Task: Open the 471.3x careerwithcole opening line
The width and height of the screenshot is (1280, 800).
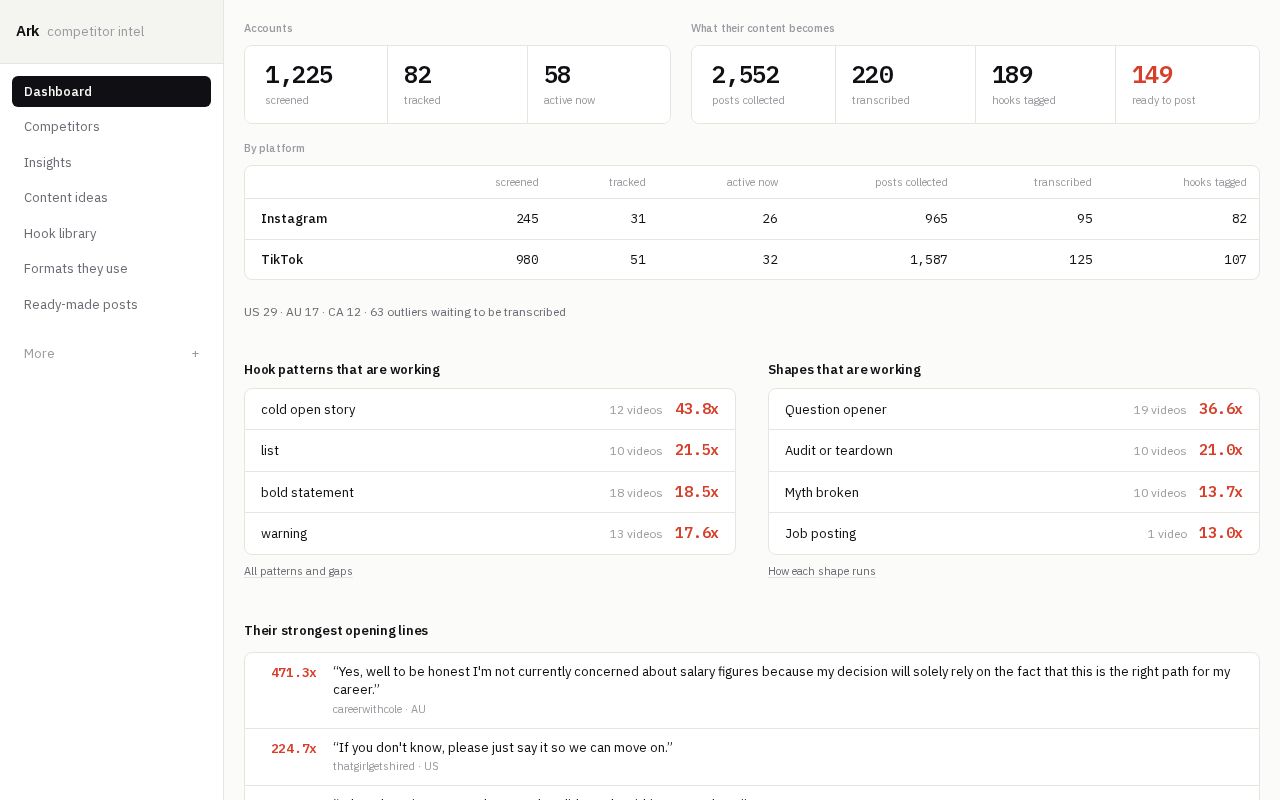Action: point(752,691)
